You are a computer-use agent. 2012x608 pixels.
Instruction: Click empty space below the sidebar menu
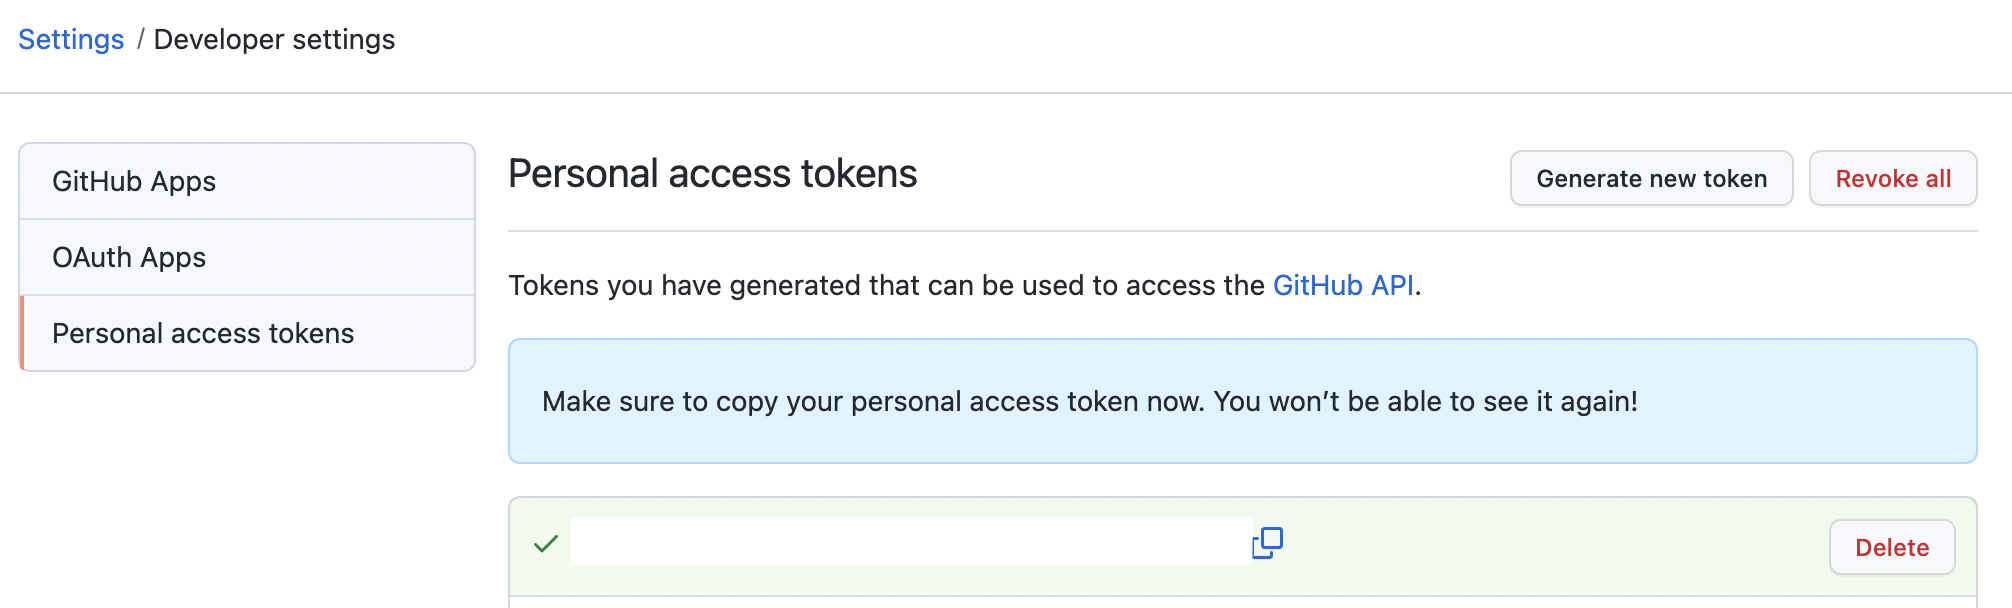click(x=246, y=480)
